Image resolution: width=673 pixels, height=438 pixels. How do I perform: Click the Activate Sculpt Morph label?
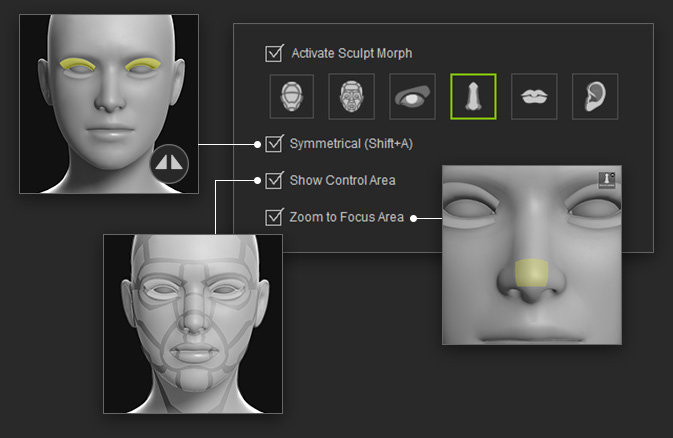coord(352,53)
